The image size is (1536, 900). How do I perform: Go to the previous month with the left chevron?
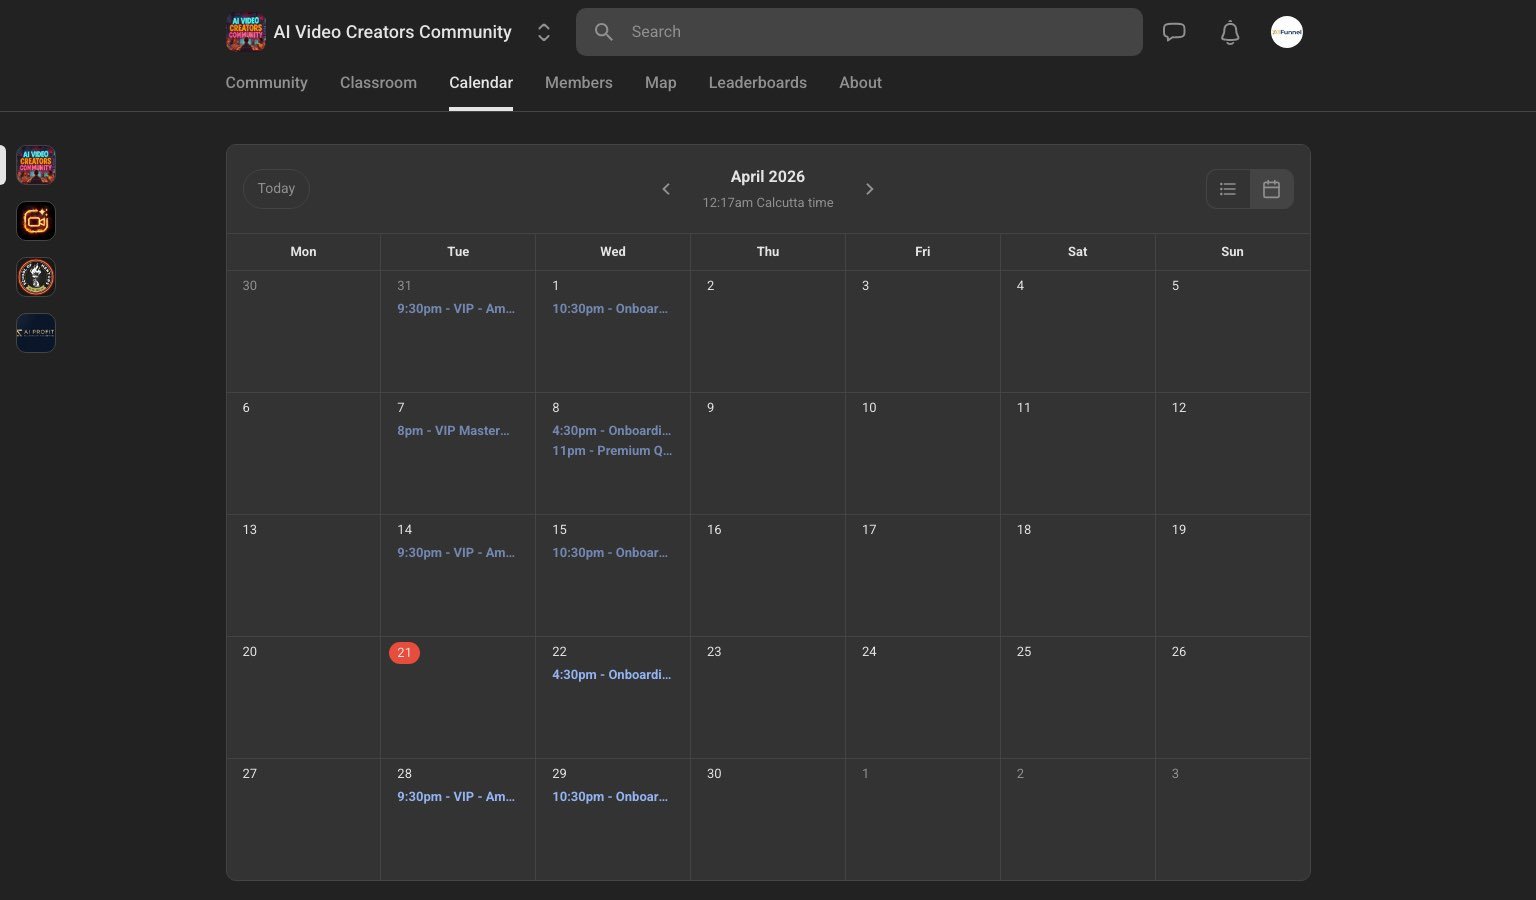click(x=666, y=189)
